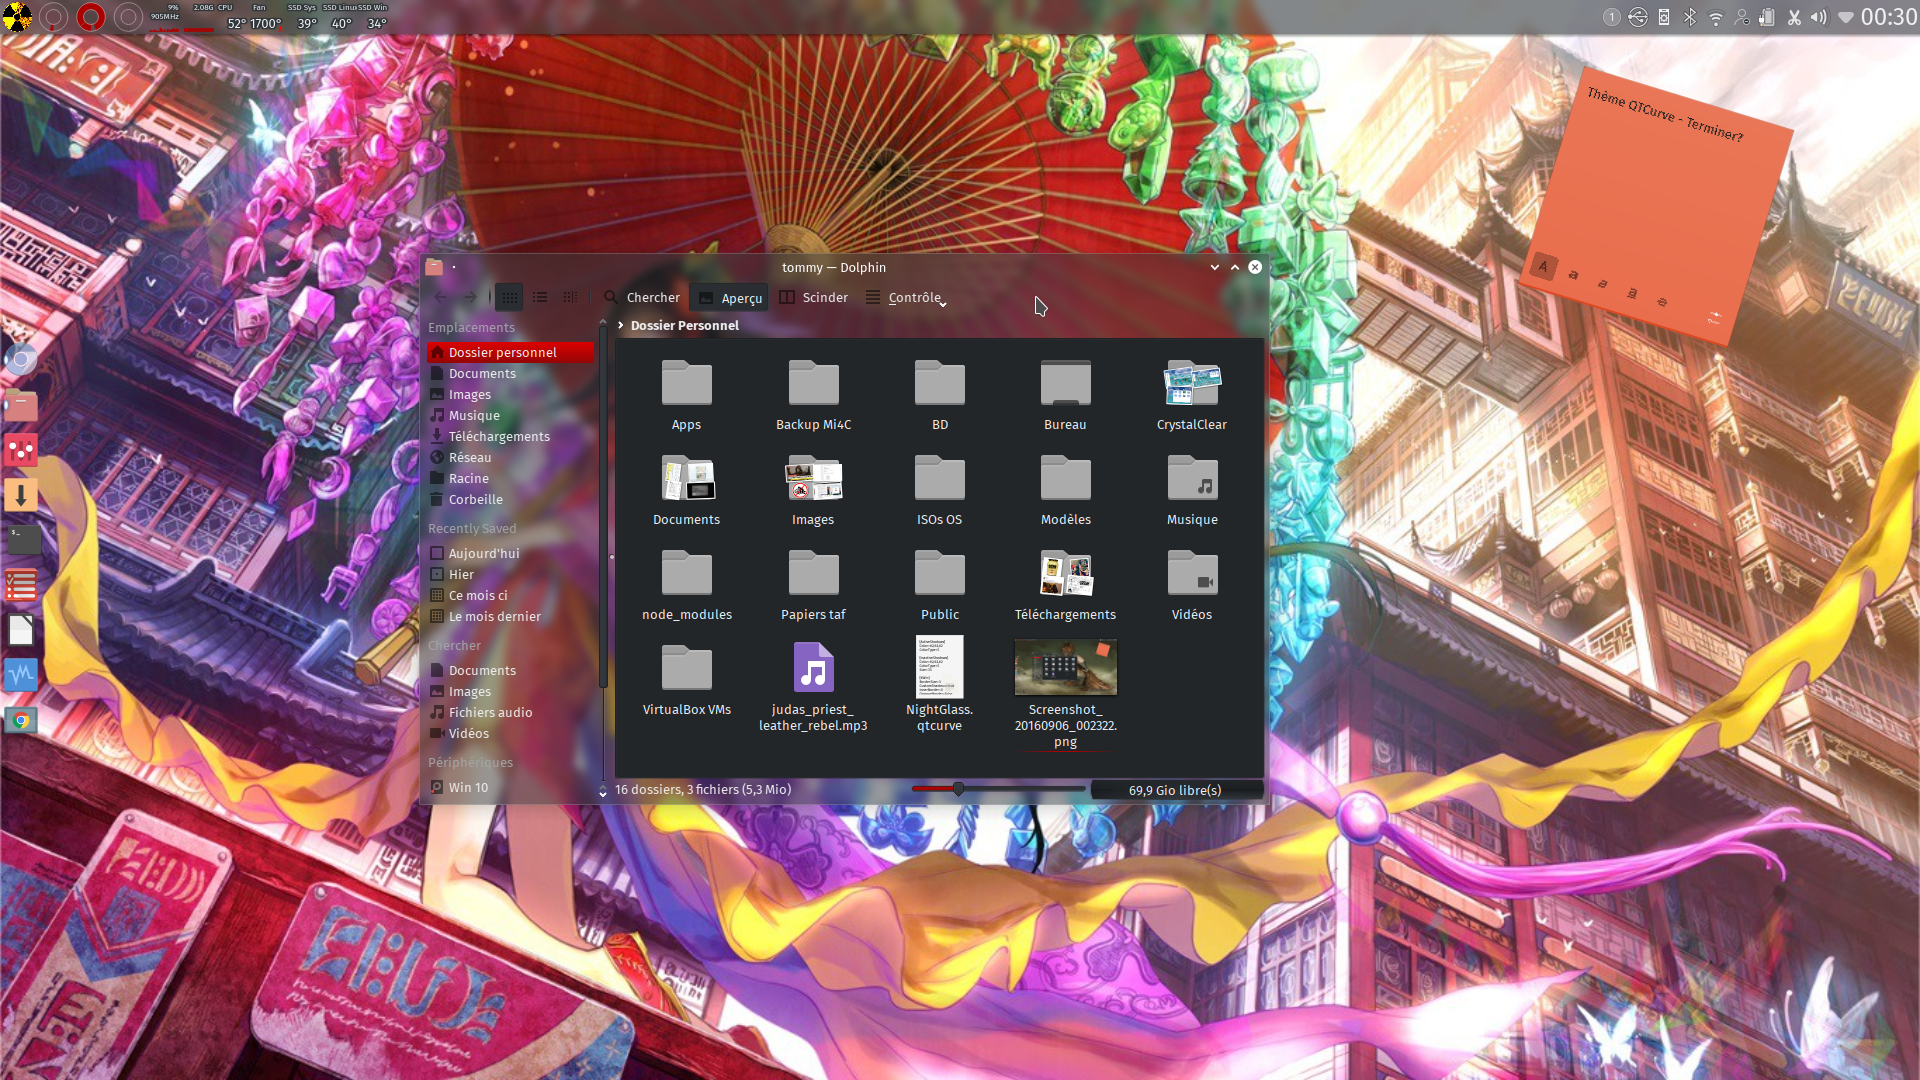This screenshot has height=1080, width=1920.
Task: Open the Contrôle dropdown menu
Action: click(x=905, y=297)
